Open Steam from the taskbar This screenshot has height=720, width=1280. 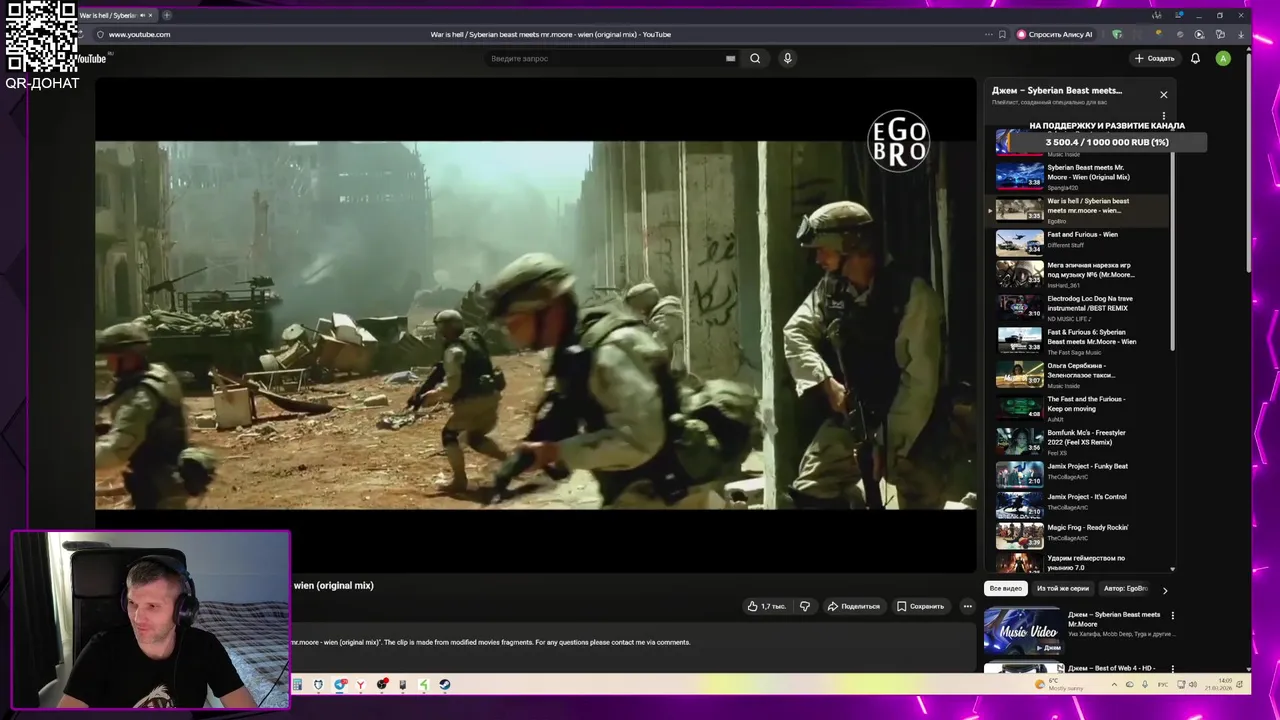coord(445,685)
